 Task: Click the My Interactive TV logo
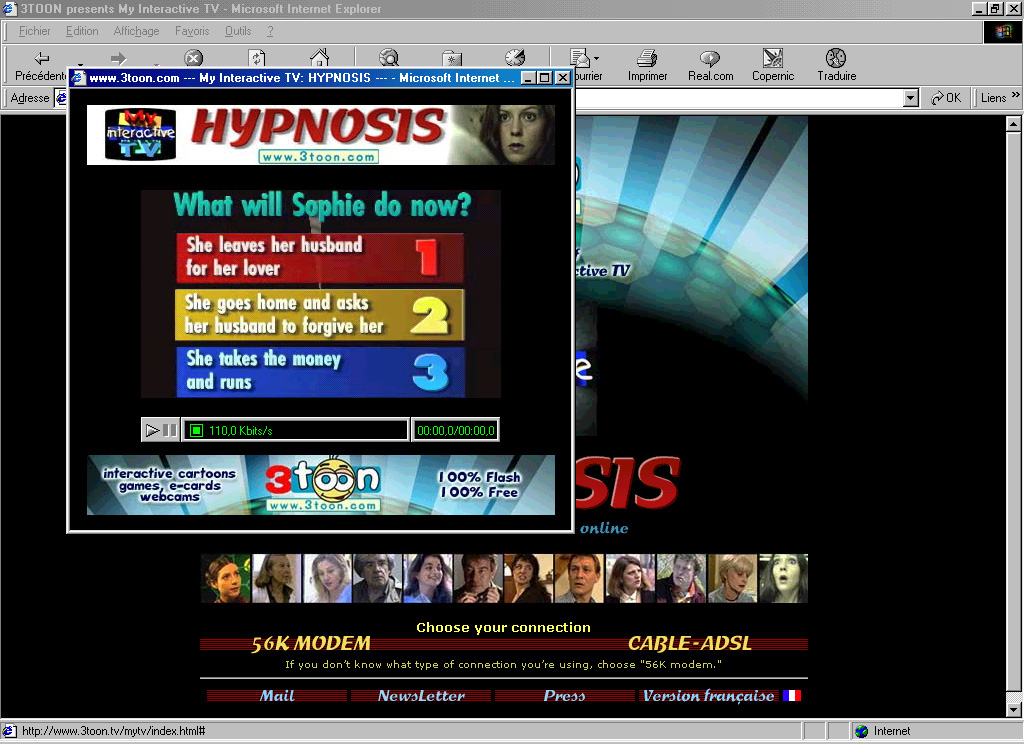click(x=141, y=135)
